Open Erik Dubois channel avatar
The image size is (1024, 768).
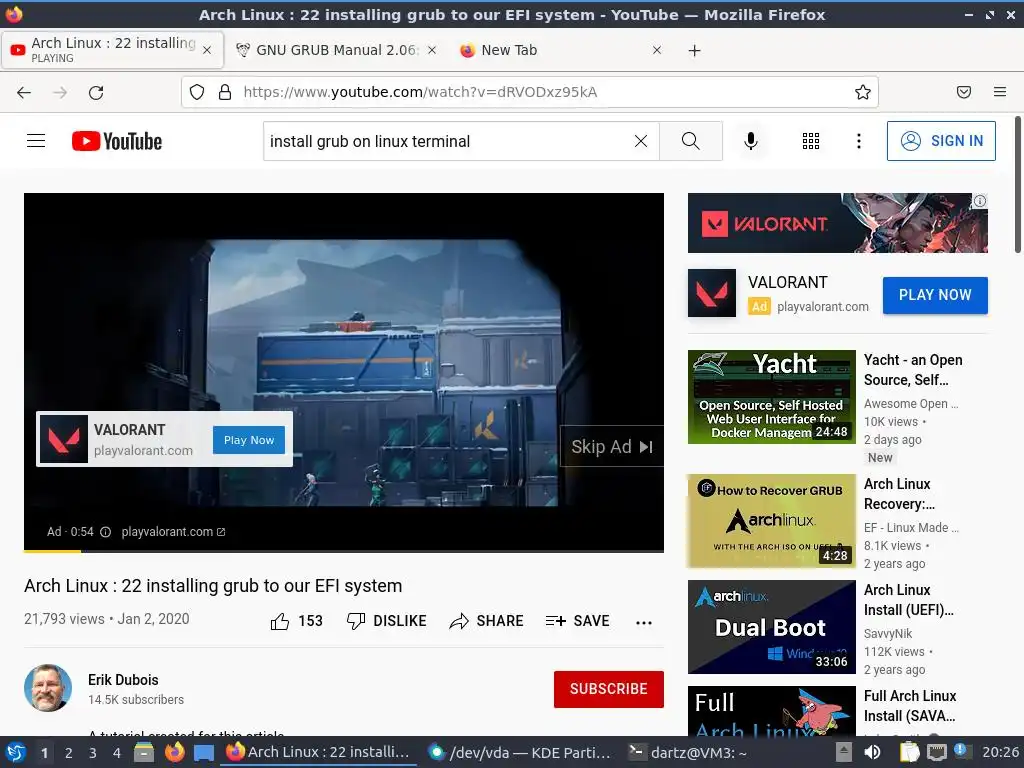point(48,688)
